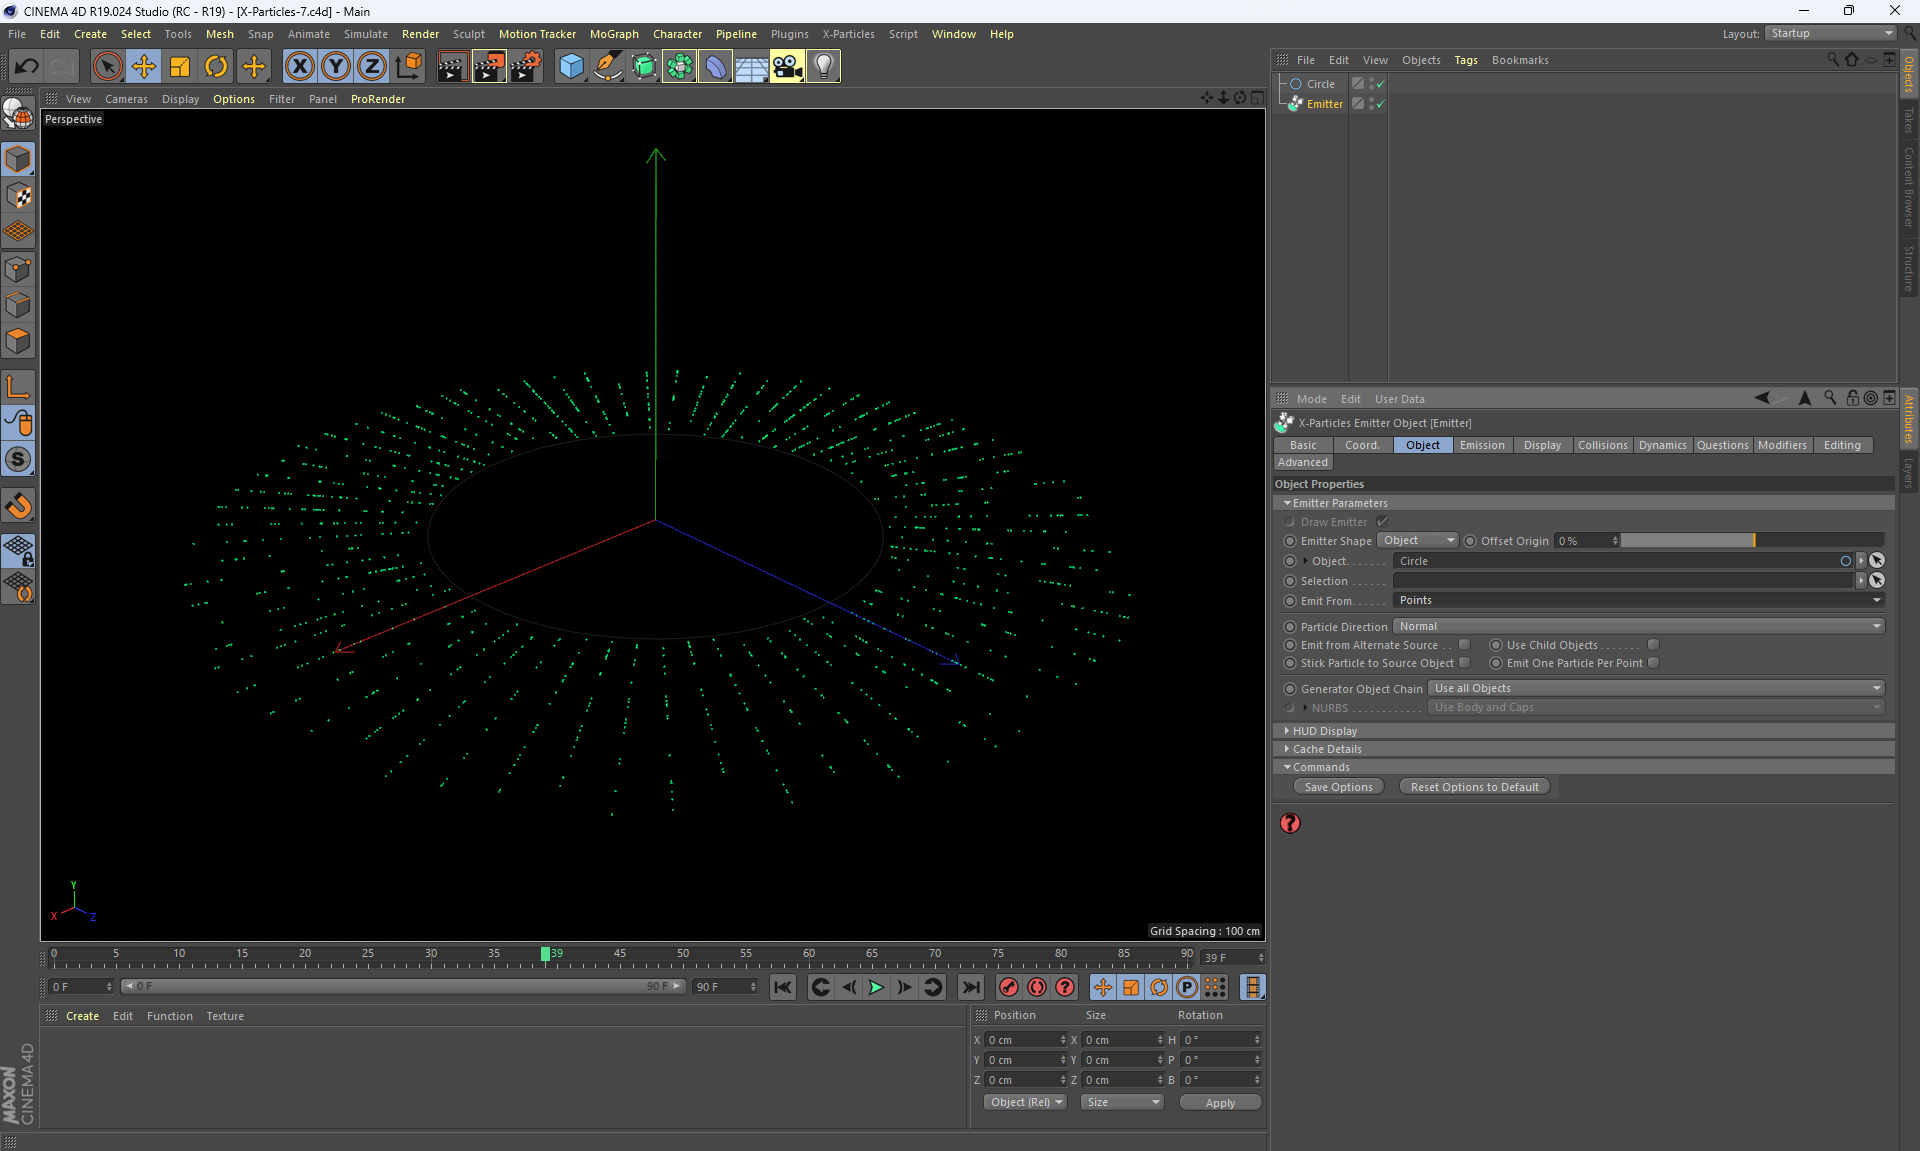Screen dimensions: 1920x1151
Task: Switch to the Emission tab
Action: [x=1481, y=445]
